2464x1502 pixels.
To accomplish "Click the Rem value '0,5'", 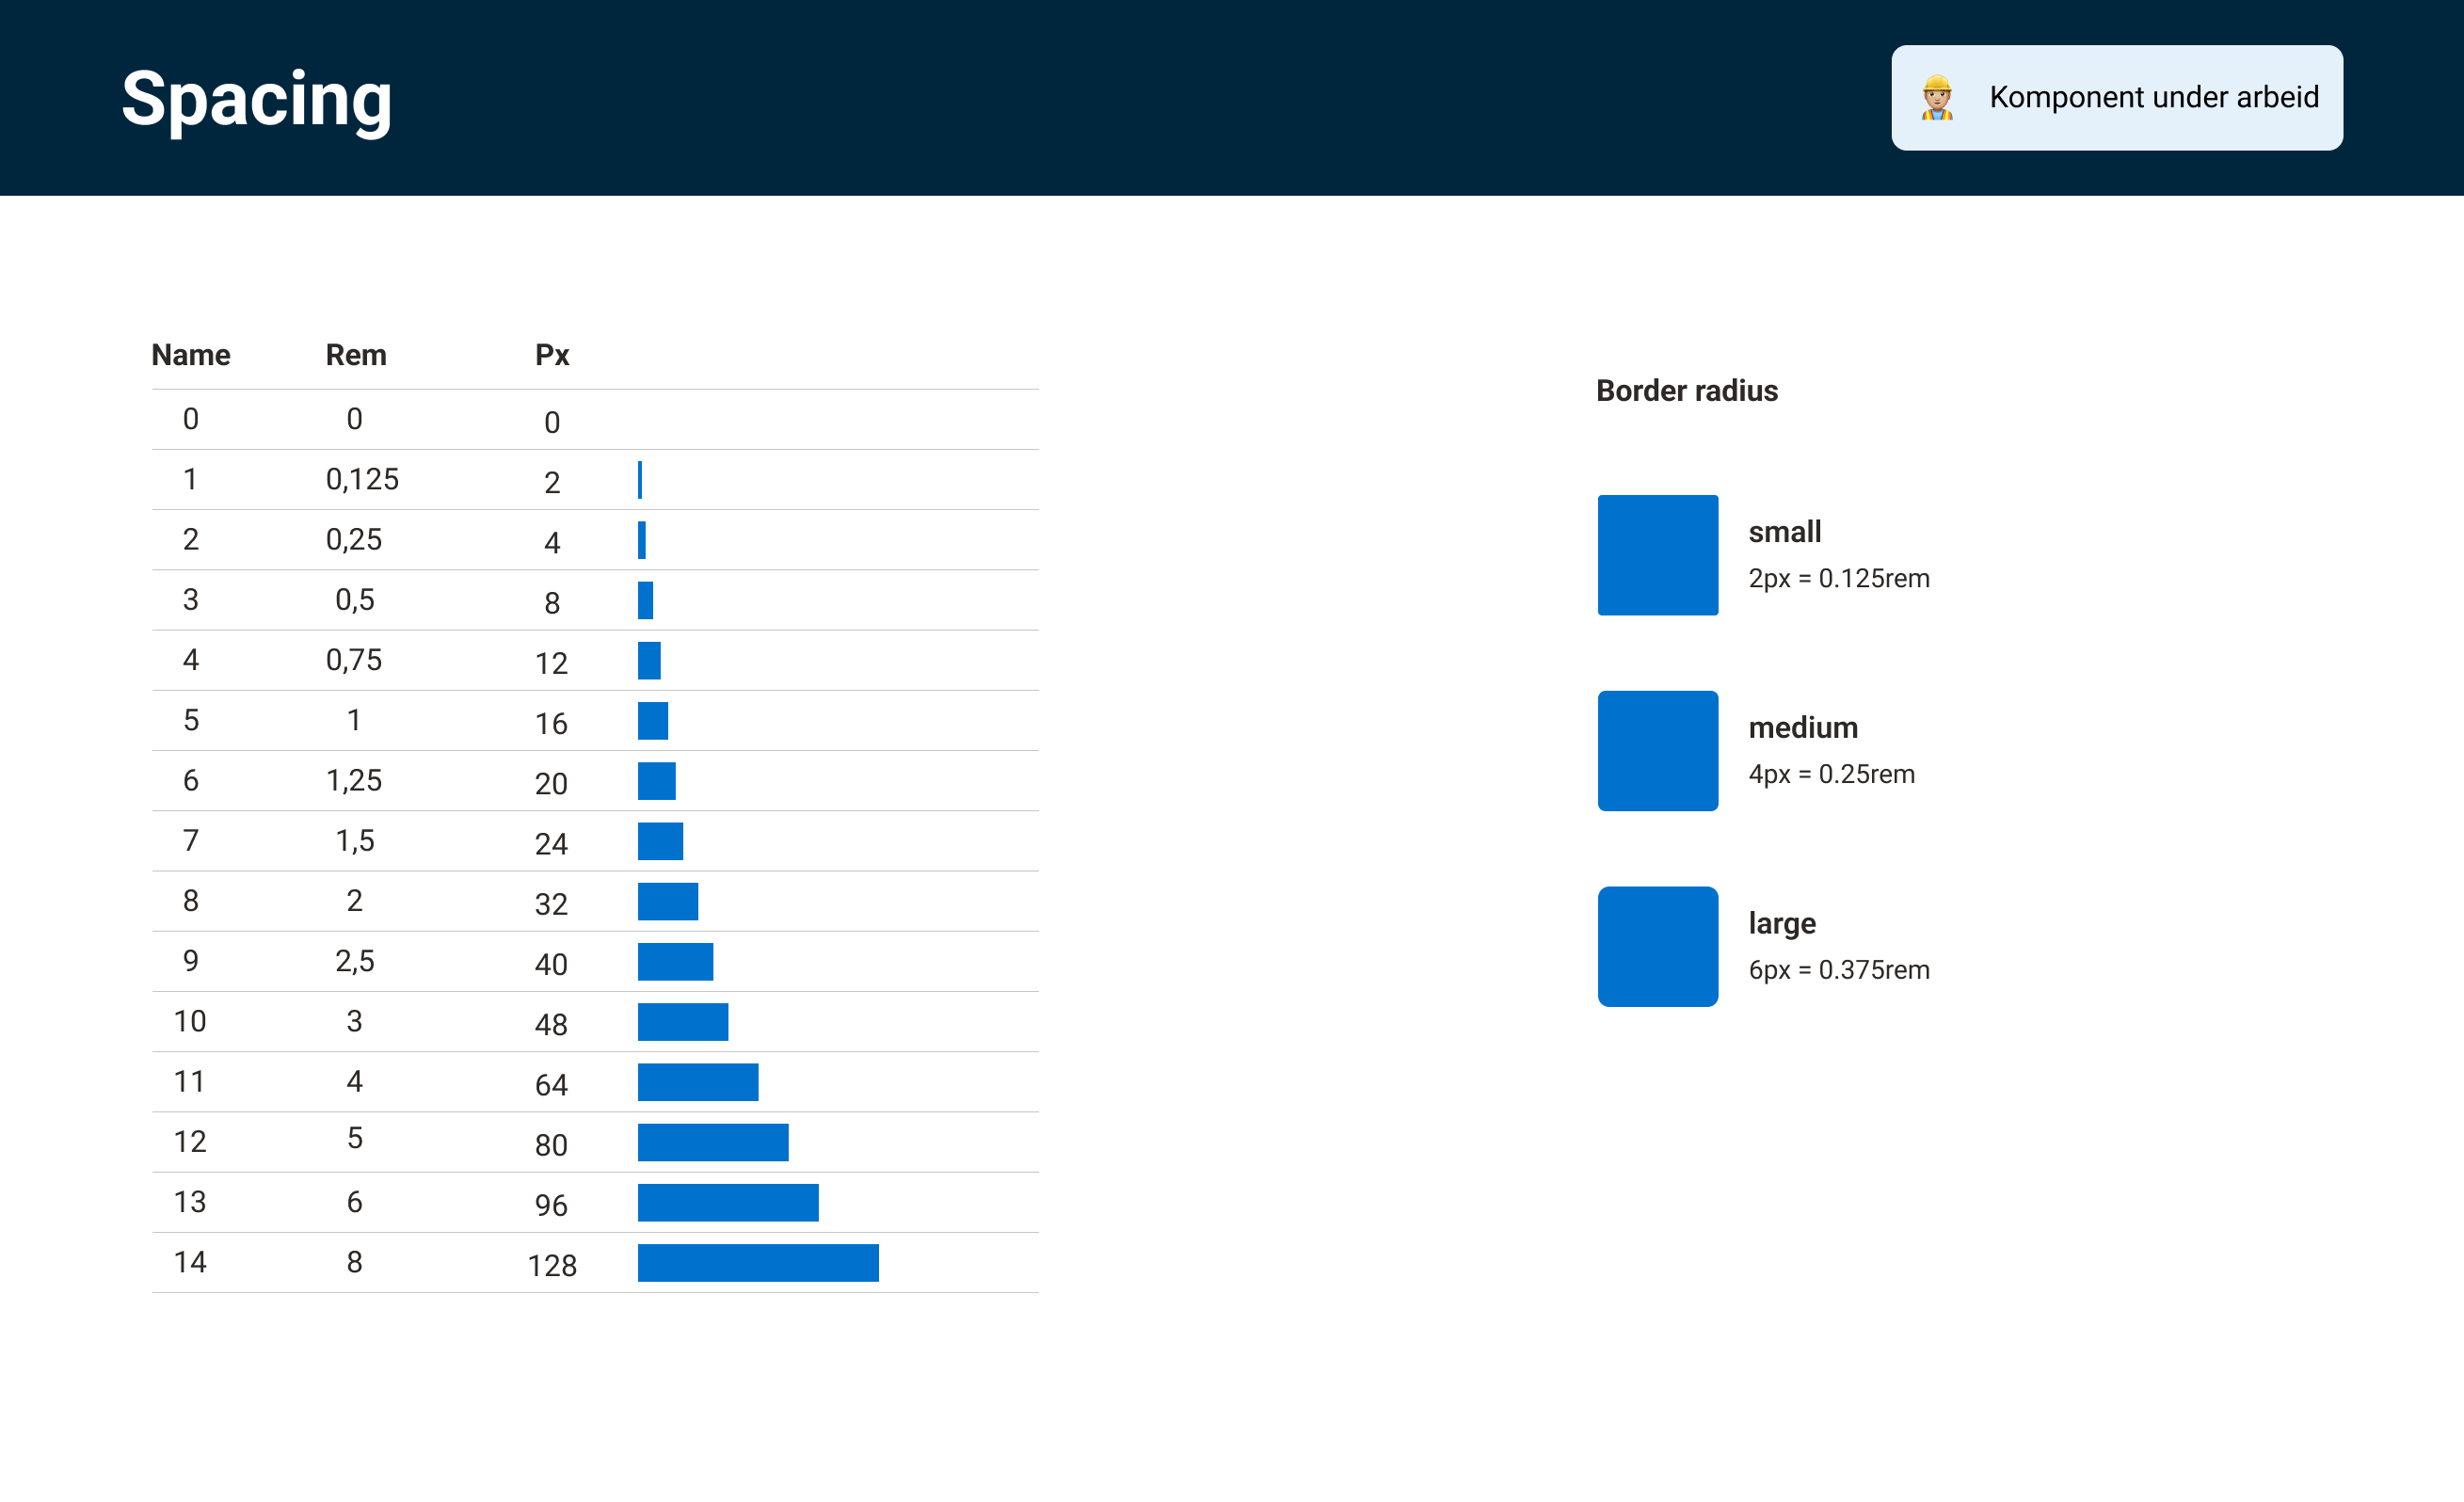I will click(x=355, y=600).
